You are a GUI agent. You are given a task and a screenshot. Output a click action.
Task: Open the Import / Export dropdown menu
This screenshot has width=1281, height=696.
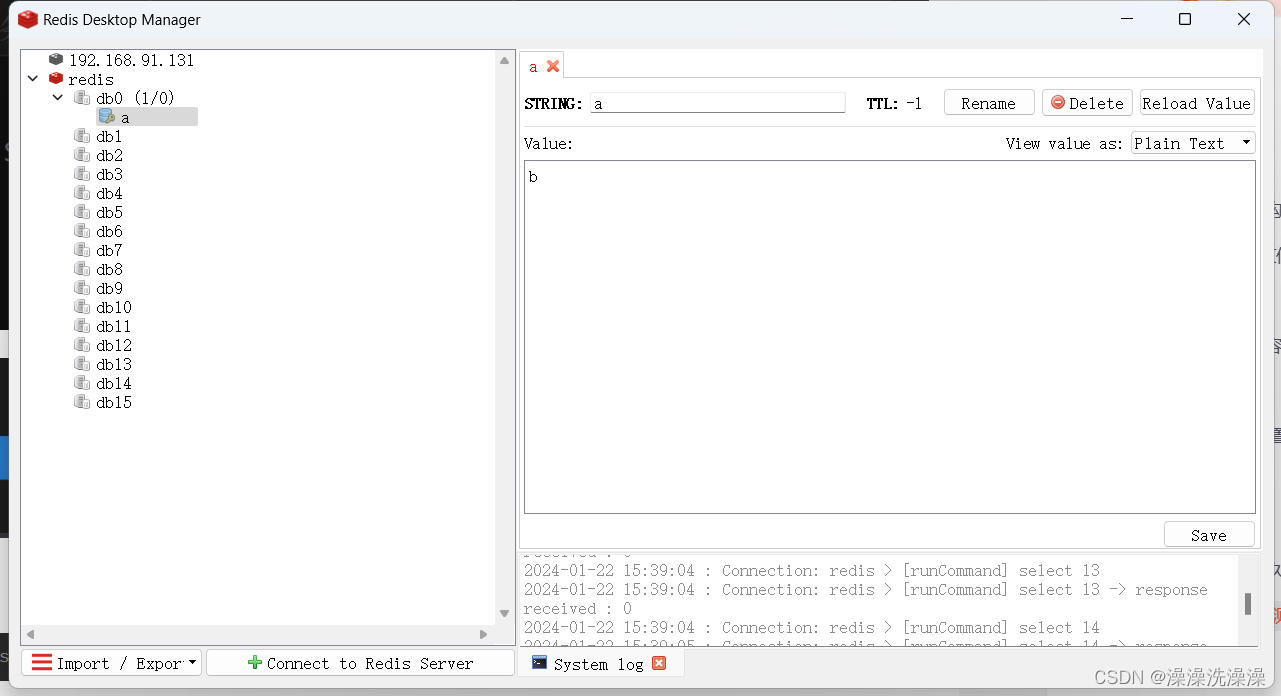(112, 663)
